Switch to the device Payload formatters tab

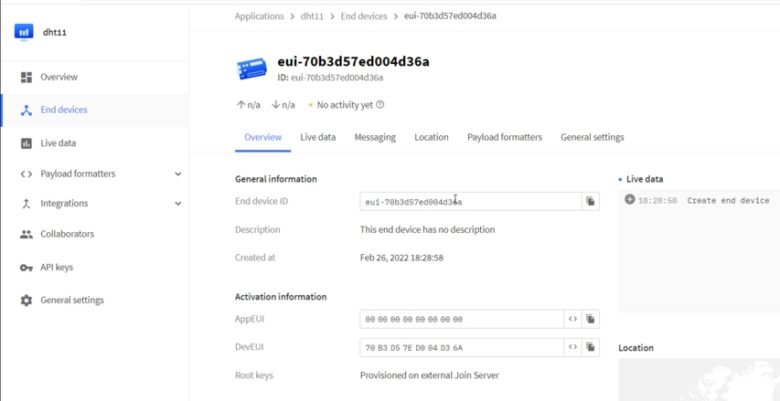tap(504, 137)
